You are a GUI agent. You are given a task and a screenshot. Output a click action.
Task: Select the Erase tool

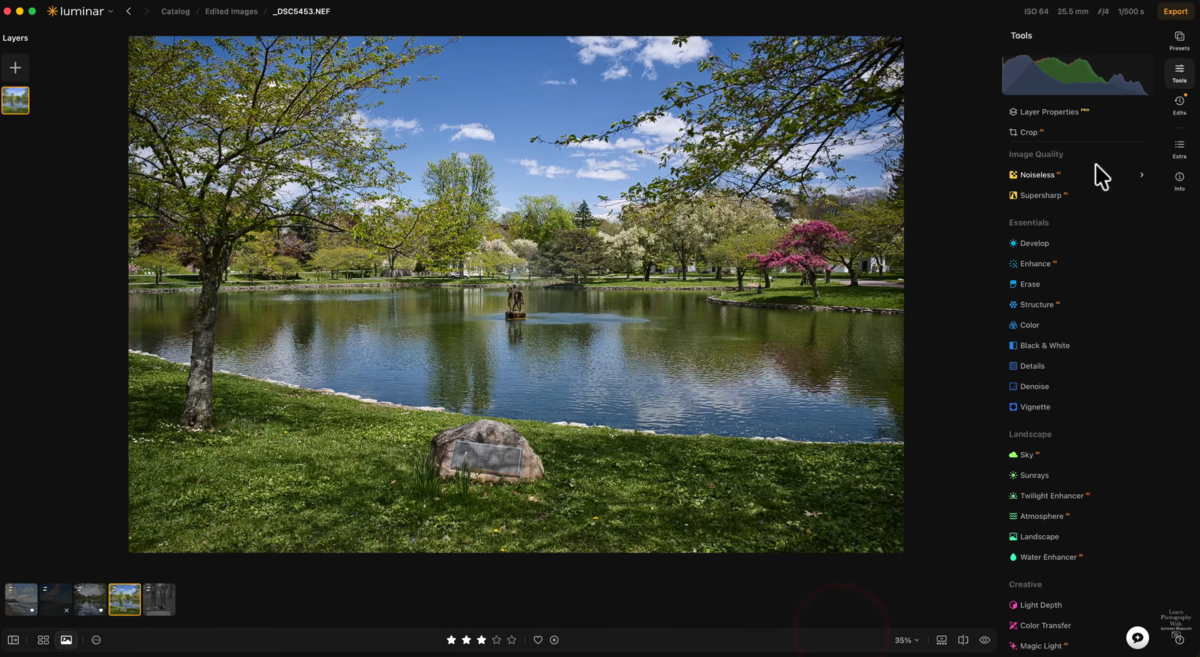[1024, 284]
